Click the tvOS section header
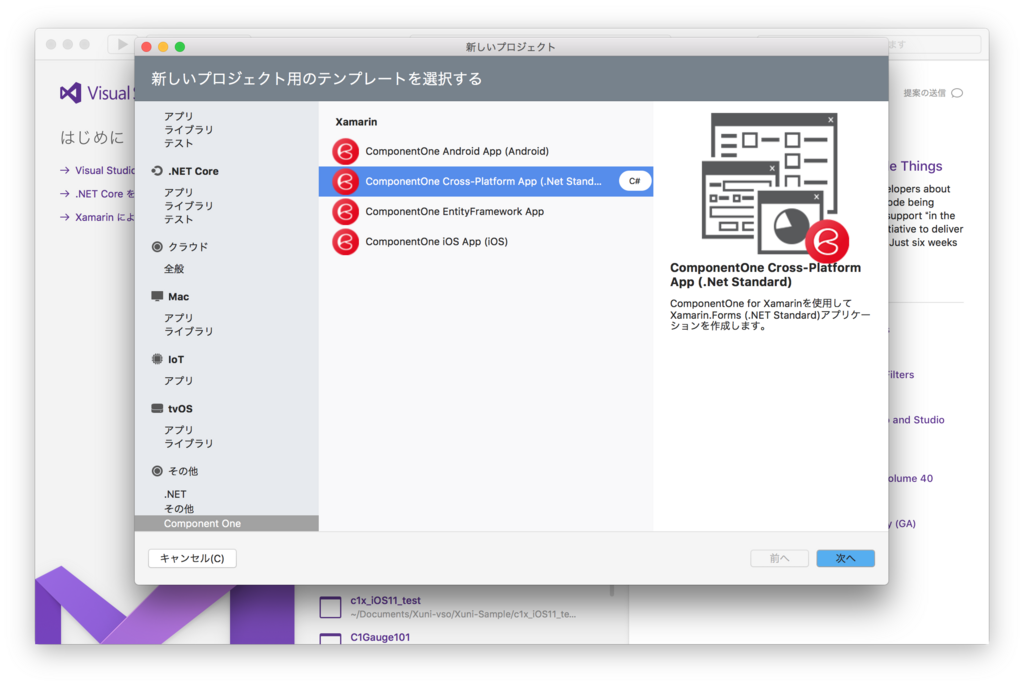The height and width of the screenshot is (686, 1024). [x=180, y=409]
